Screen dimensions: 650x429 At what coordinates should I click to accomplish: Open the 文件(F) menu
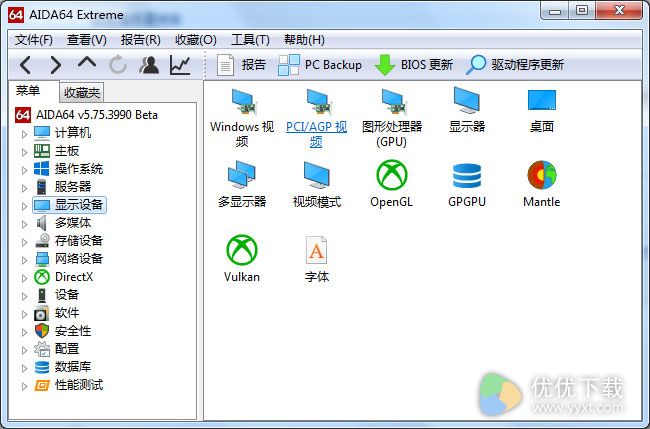34,40
